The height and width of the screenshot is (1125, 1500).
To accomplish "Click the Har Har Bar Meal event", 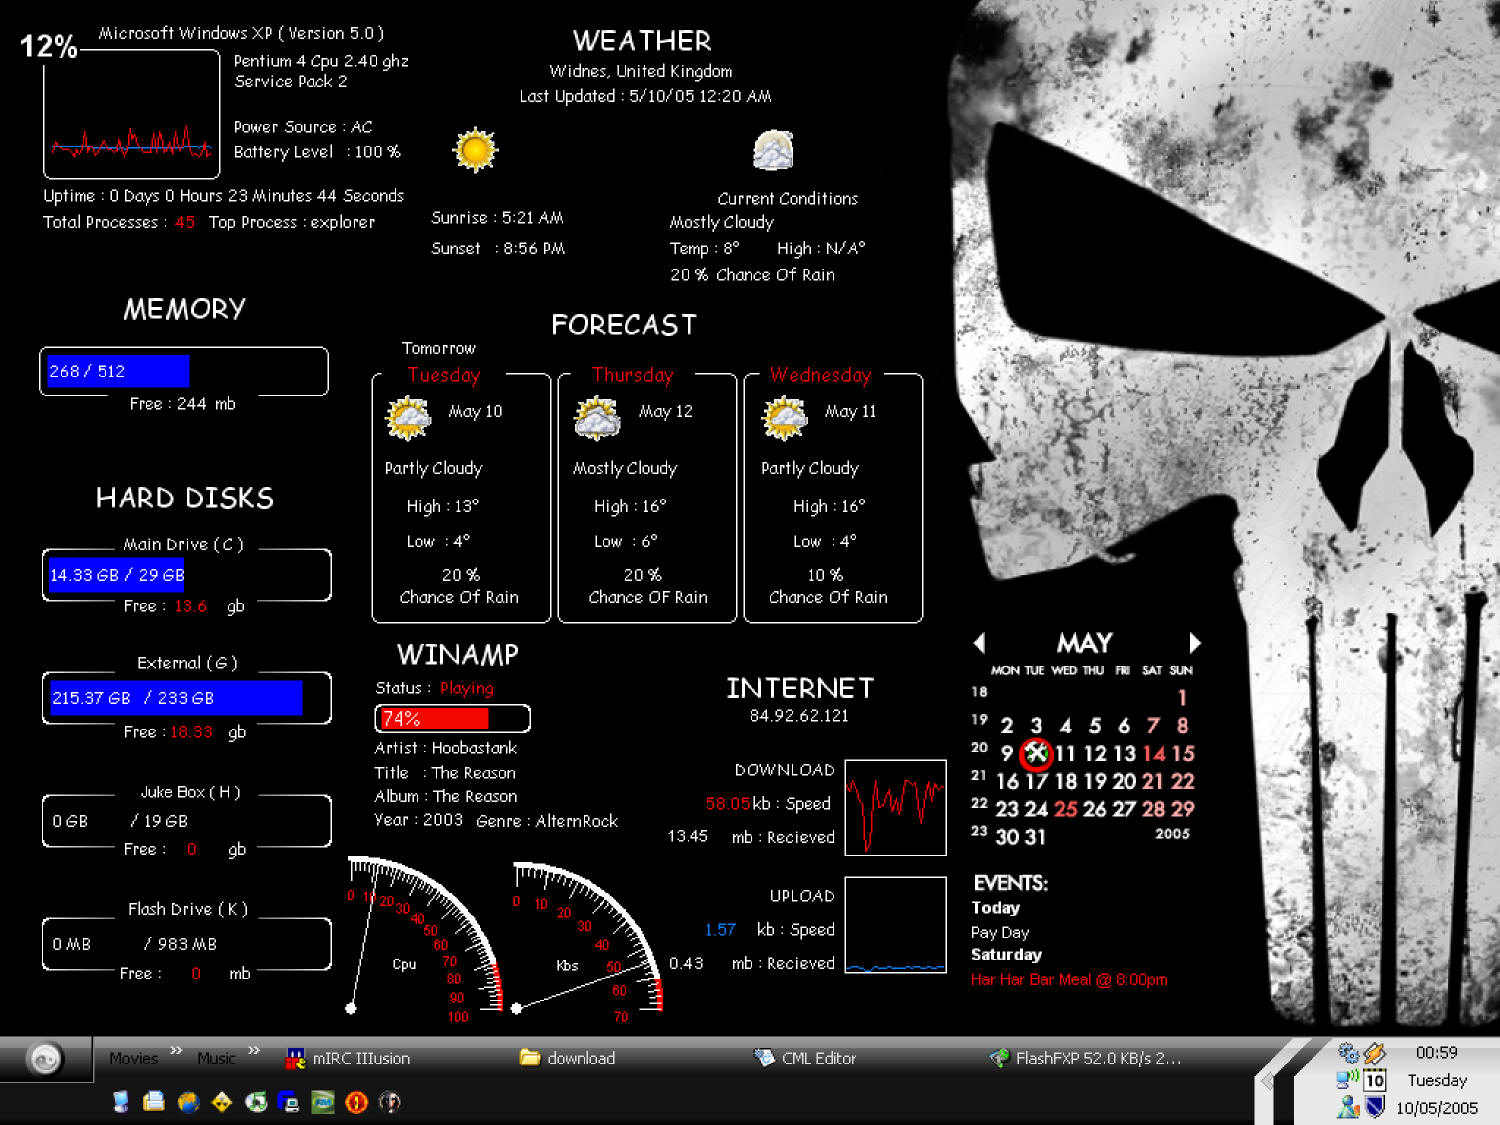I will [1069, 980].
